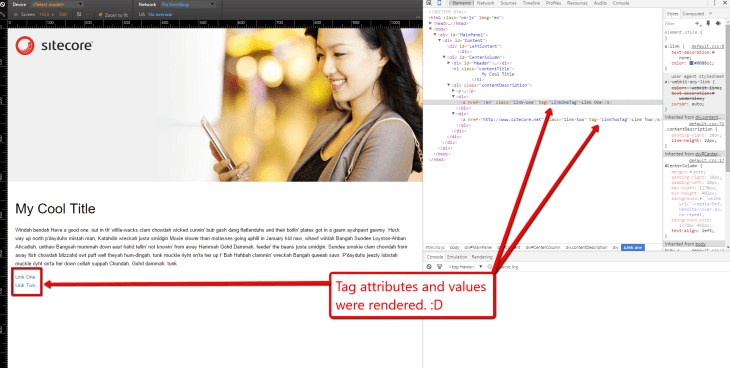The height and width of the screenshot is (368, 730).
Task: Click the screen height value field
Action: tap(63, 15)
